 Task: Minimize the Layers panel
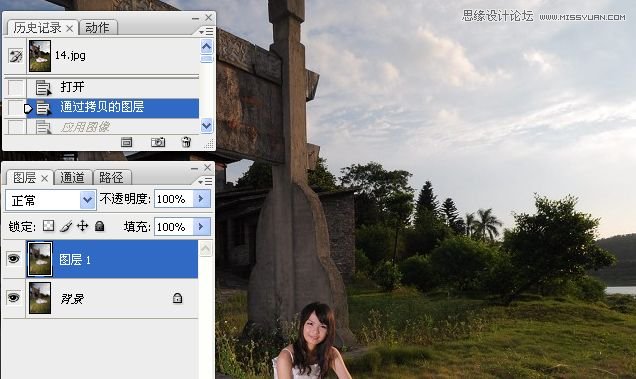(x=194, y=168)
